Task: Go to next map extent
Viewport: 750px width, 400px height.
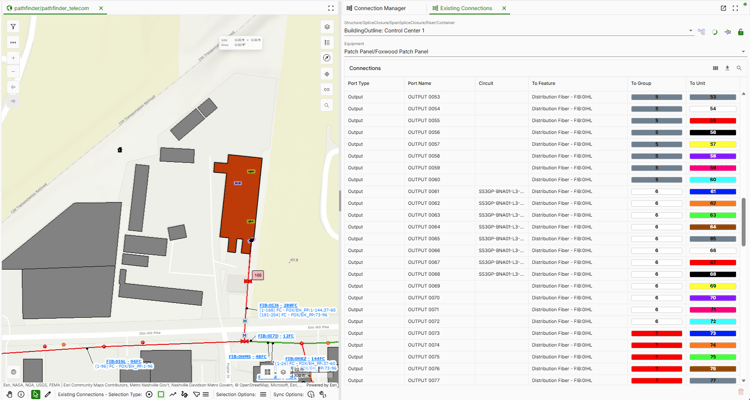Action: click(13, 101)
